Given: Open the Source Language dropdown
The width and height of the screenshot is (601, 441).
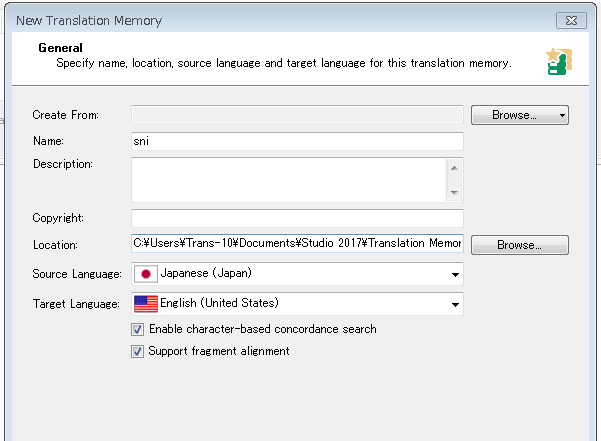Looking at the screenshot, I should 455,274.
